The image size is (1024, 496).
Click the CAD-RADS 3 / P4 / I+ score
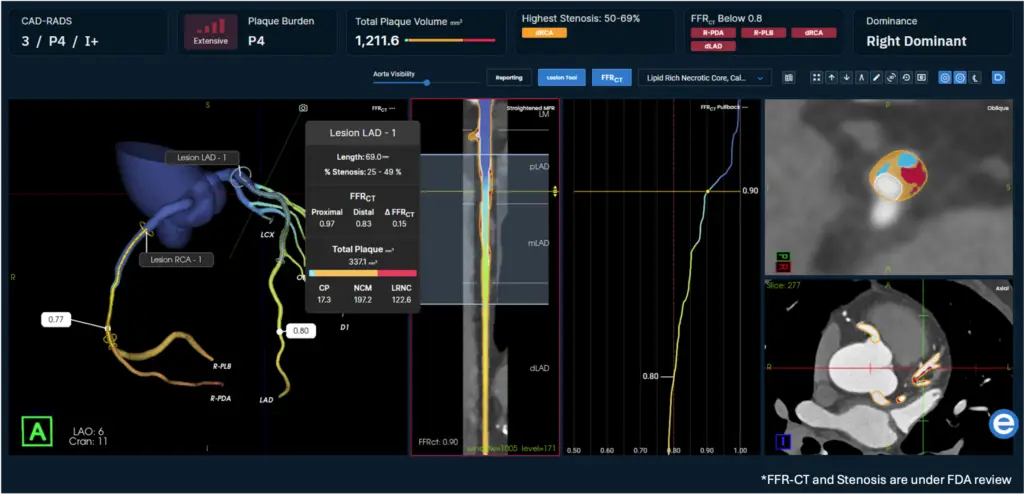pyautogui.click(x=59, y=42)
